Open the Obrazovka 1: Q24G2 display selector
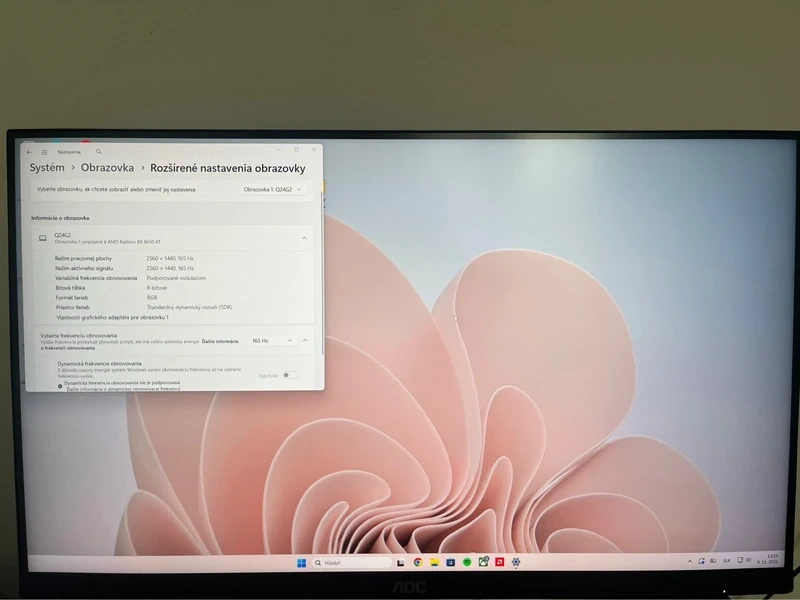The height and width of the screenshot is (600, 800). (x=270, y=189)
